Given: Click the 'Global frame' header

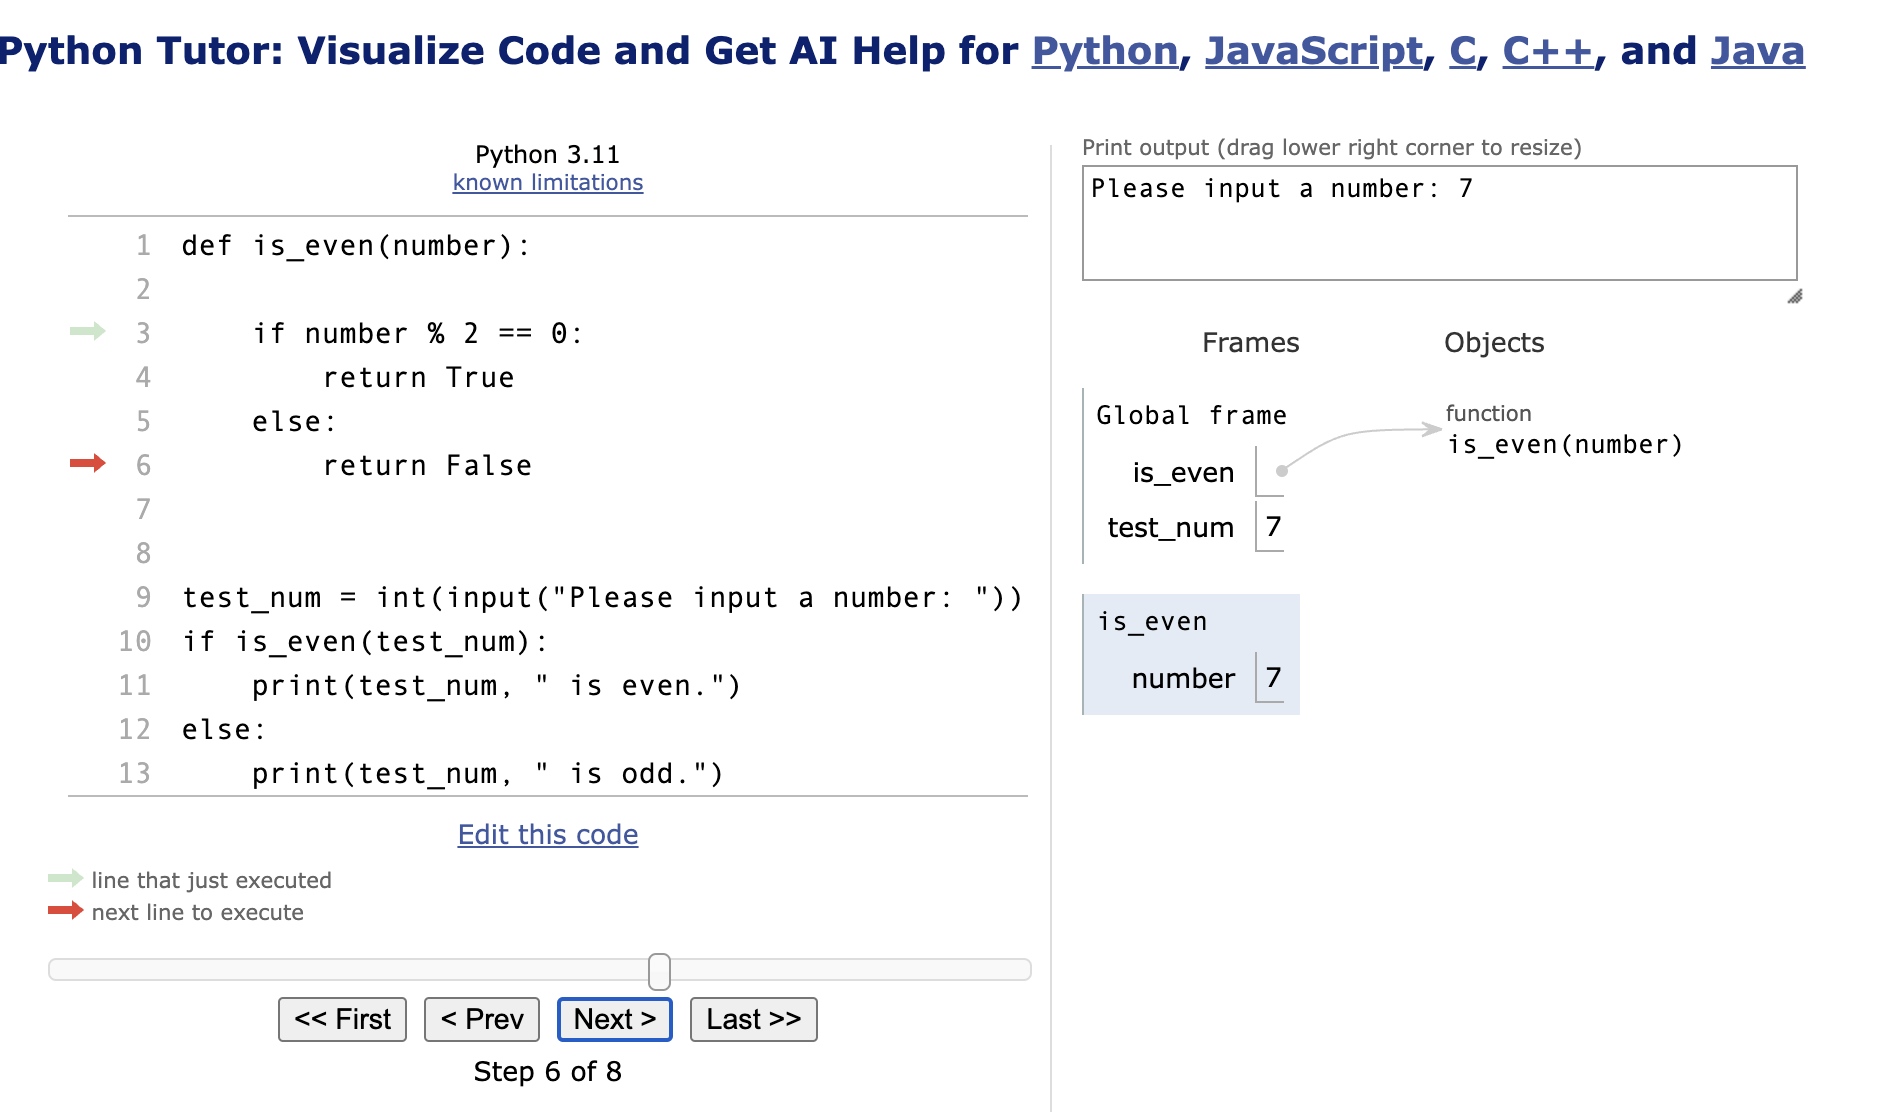Looking at the screenshot, I should click(x=1191, y=416).
